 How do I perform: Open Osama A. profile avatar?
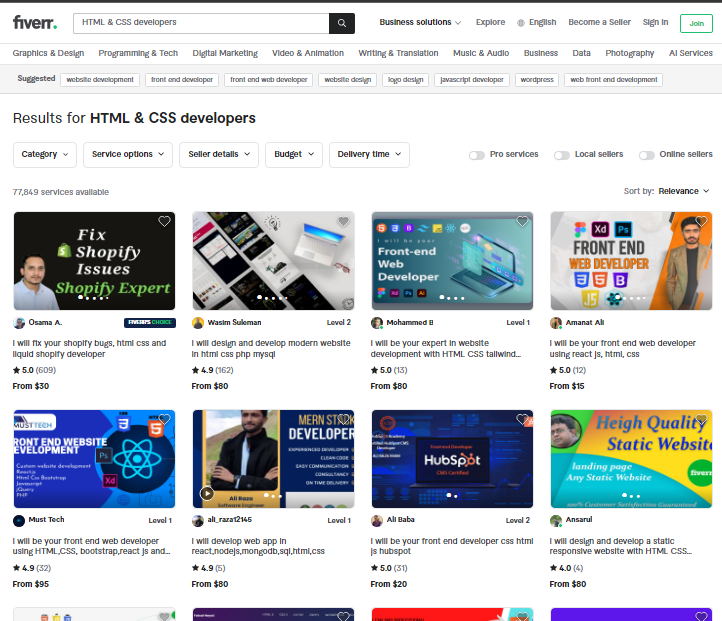coord(19,323)
